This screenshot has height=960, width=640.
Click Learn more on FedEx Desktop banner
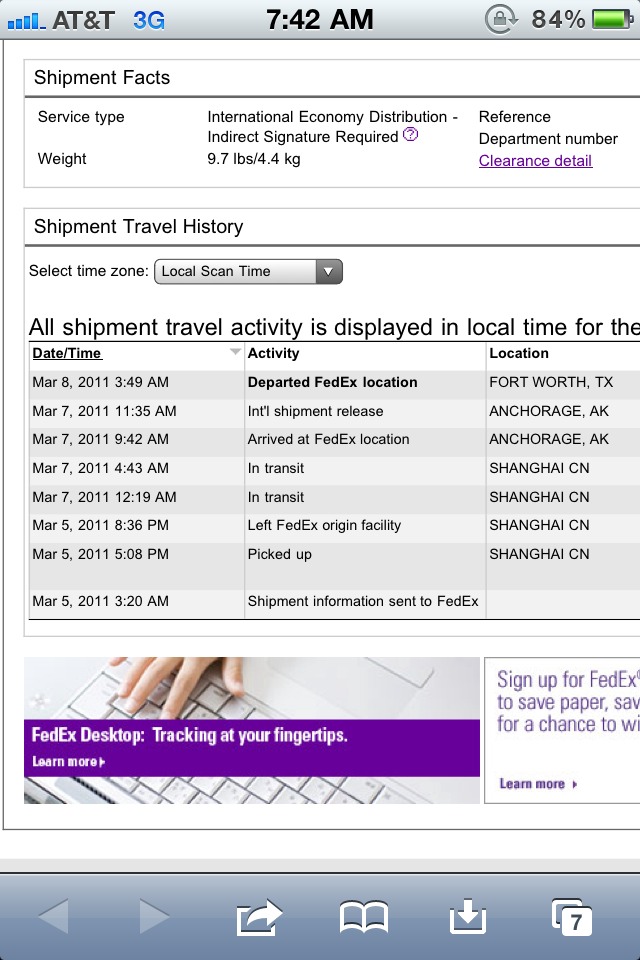point(69,762)
